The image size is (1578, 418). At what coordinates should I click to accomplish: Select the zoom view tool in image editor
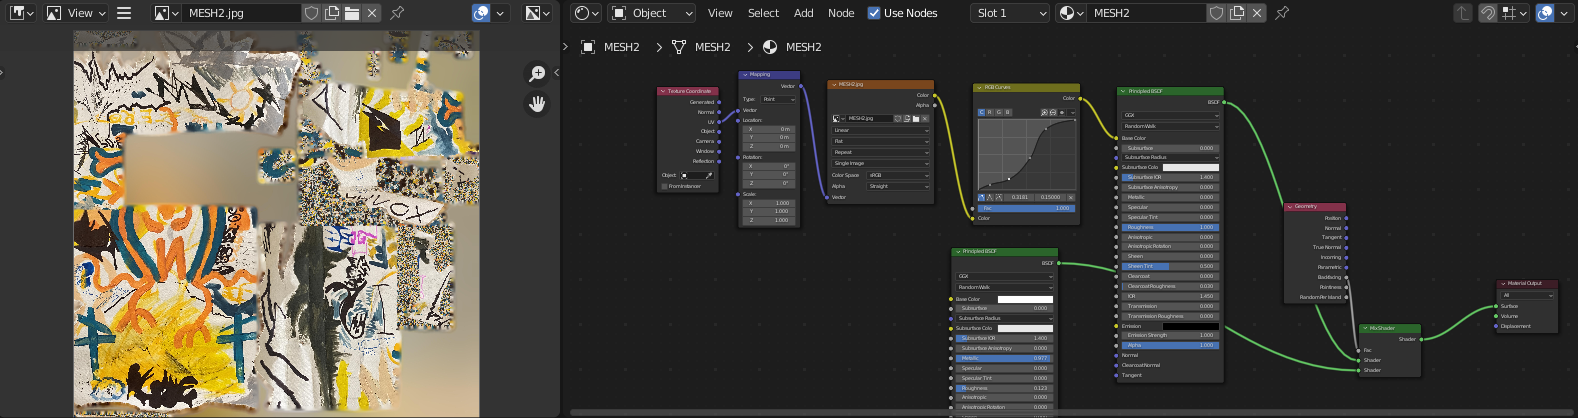537,73
